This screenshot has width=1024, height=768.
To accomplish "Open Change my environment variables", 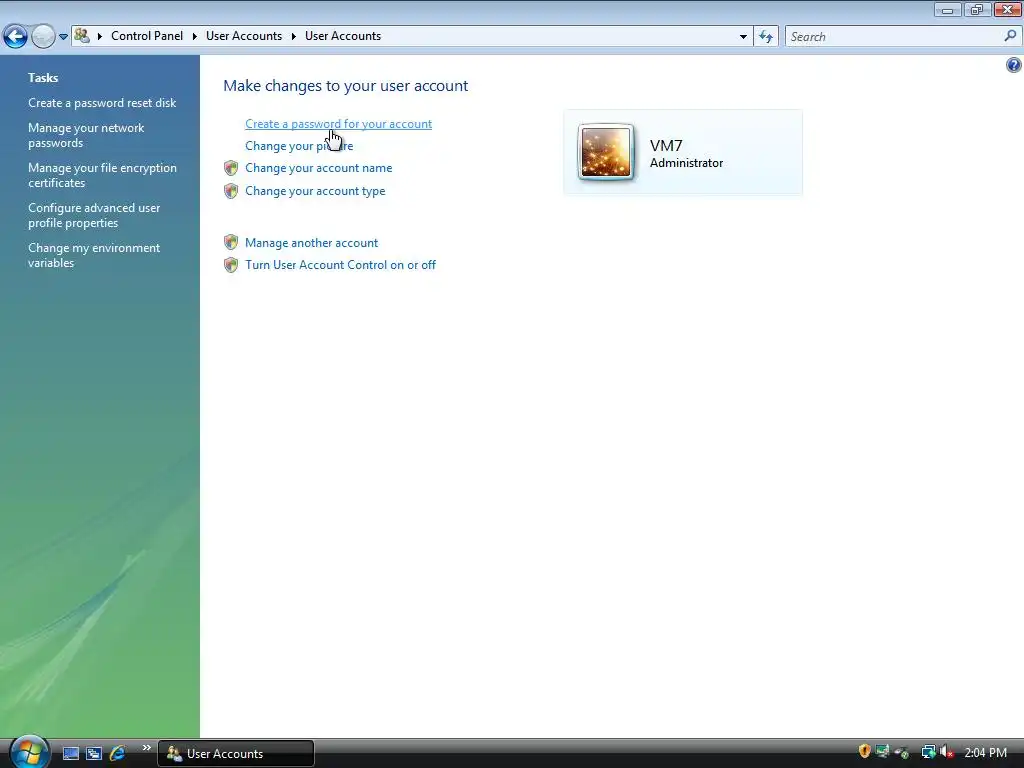I will coord(94,255).
